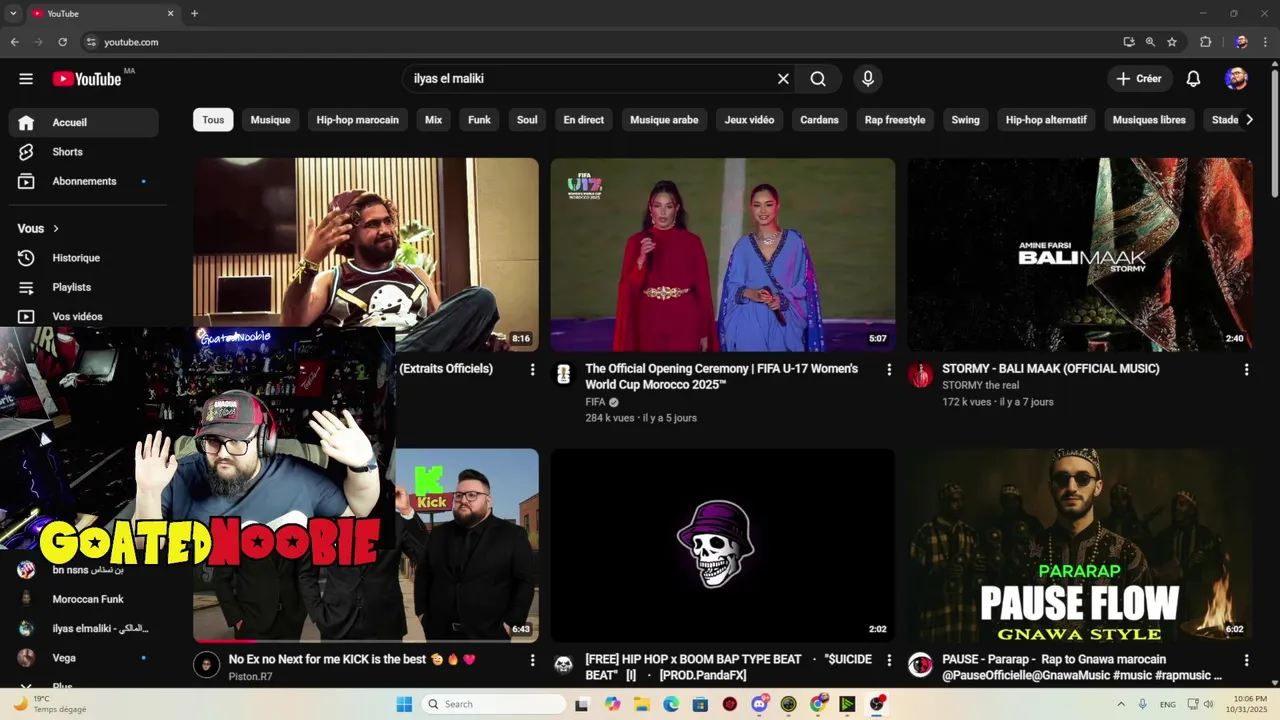Reload the page with the browser refresh icon

click(62, 42)
